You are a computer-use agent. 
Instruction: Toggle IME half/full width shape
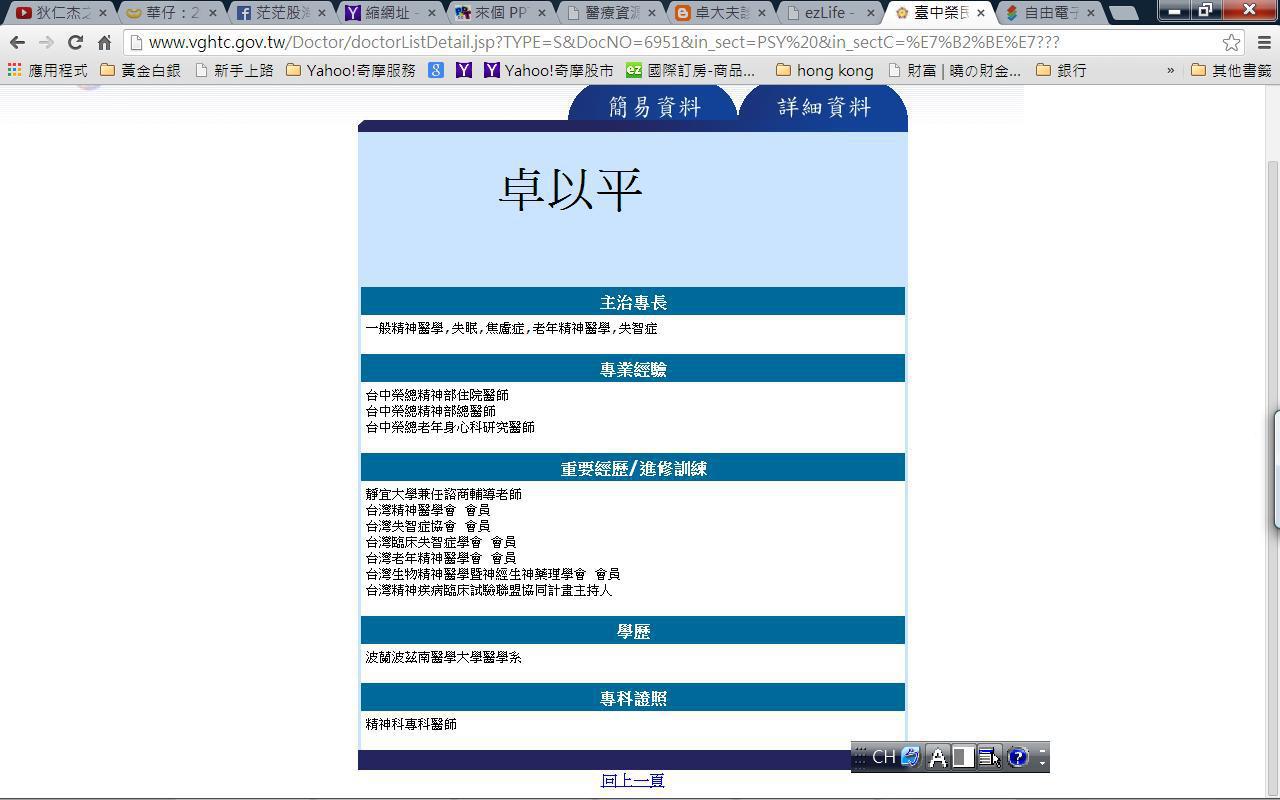[963, 757]
